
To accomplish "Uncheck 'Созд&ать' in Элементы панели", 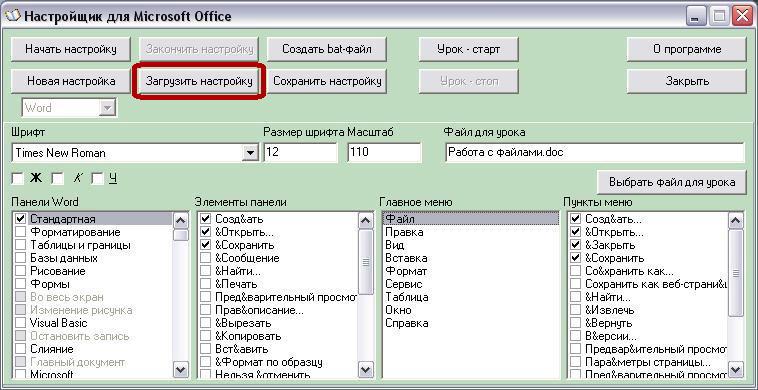I will (x=205, y=219).
